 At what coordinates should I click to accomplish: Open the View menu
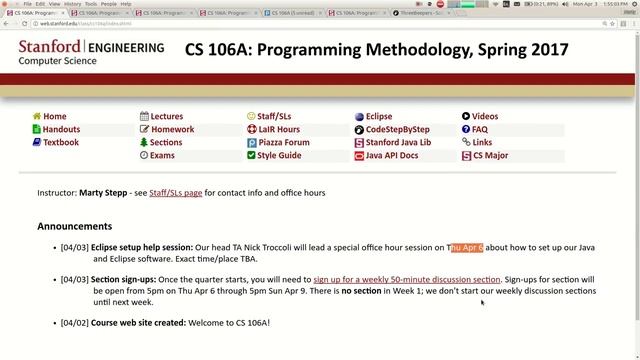tap(54, 4)
